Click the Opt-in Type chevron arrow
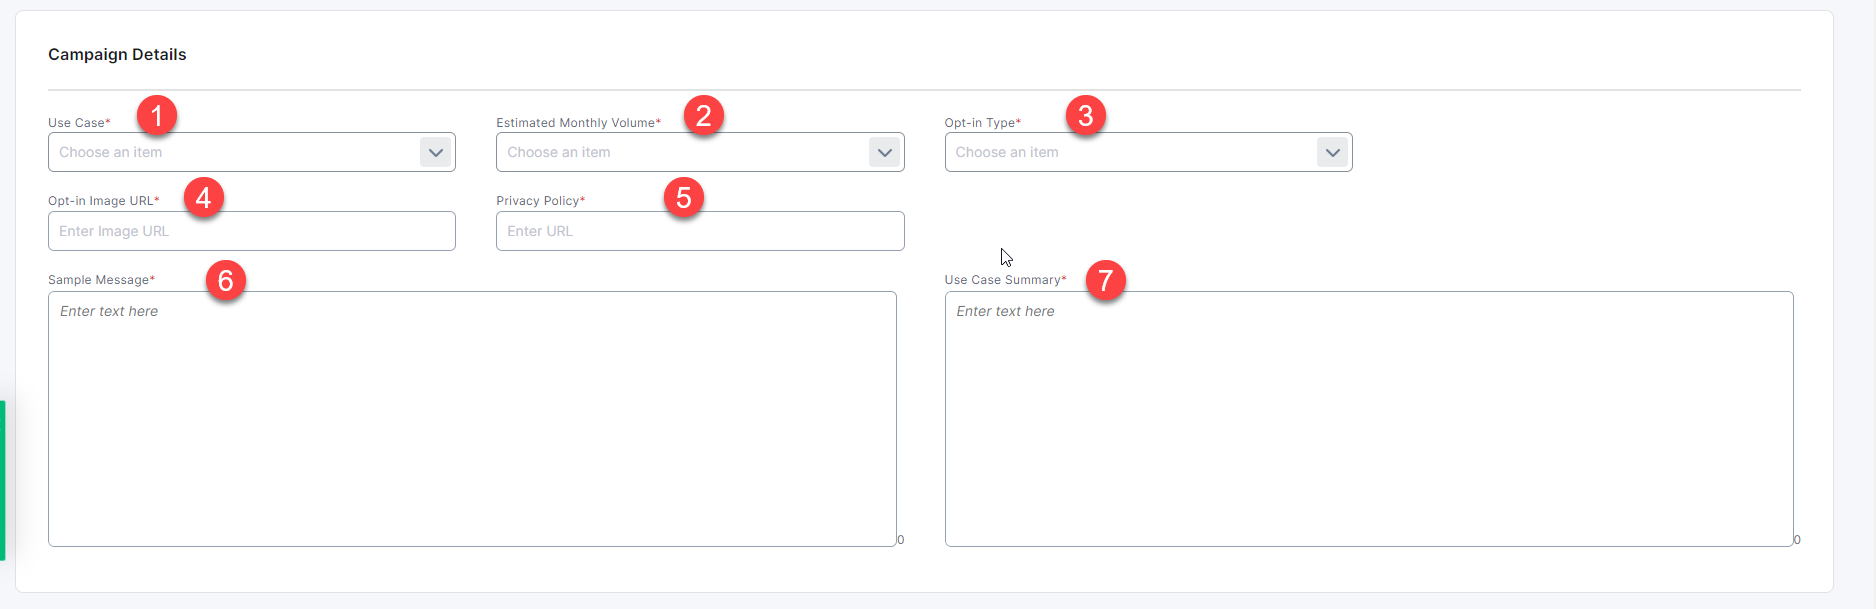The image size is (1876, 609). coord(1332,153)
